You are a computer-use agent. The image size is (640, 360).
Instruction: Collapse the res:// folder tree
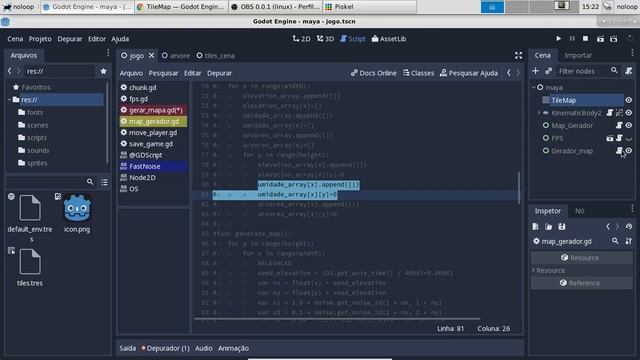pyautogui.click(x=9, y=100)
